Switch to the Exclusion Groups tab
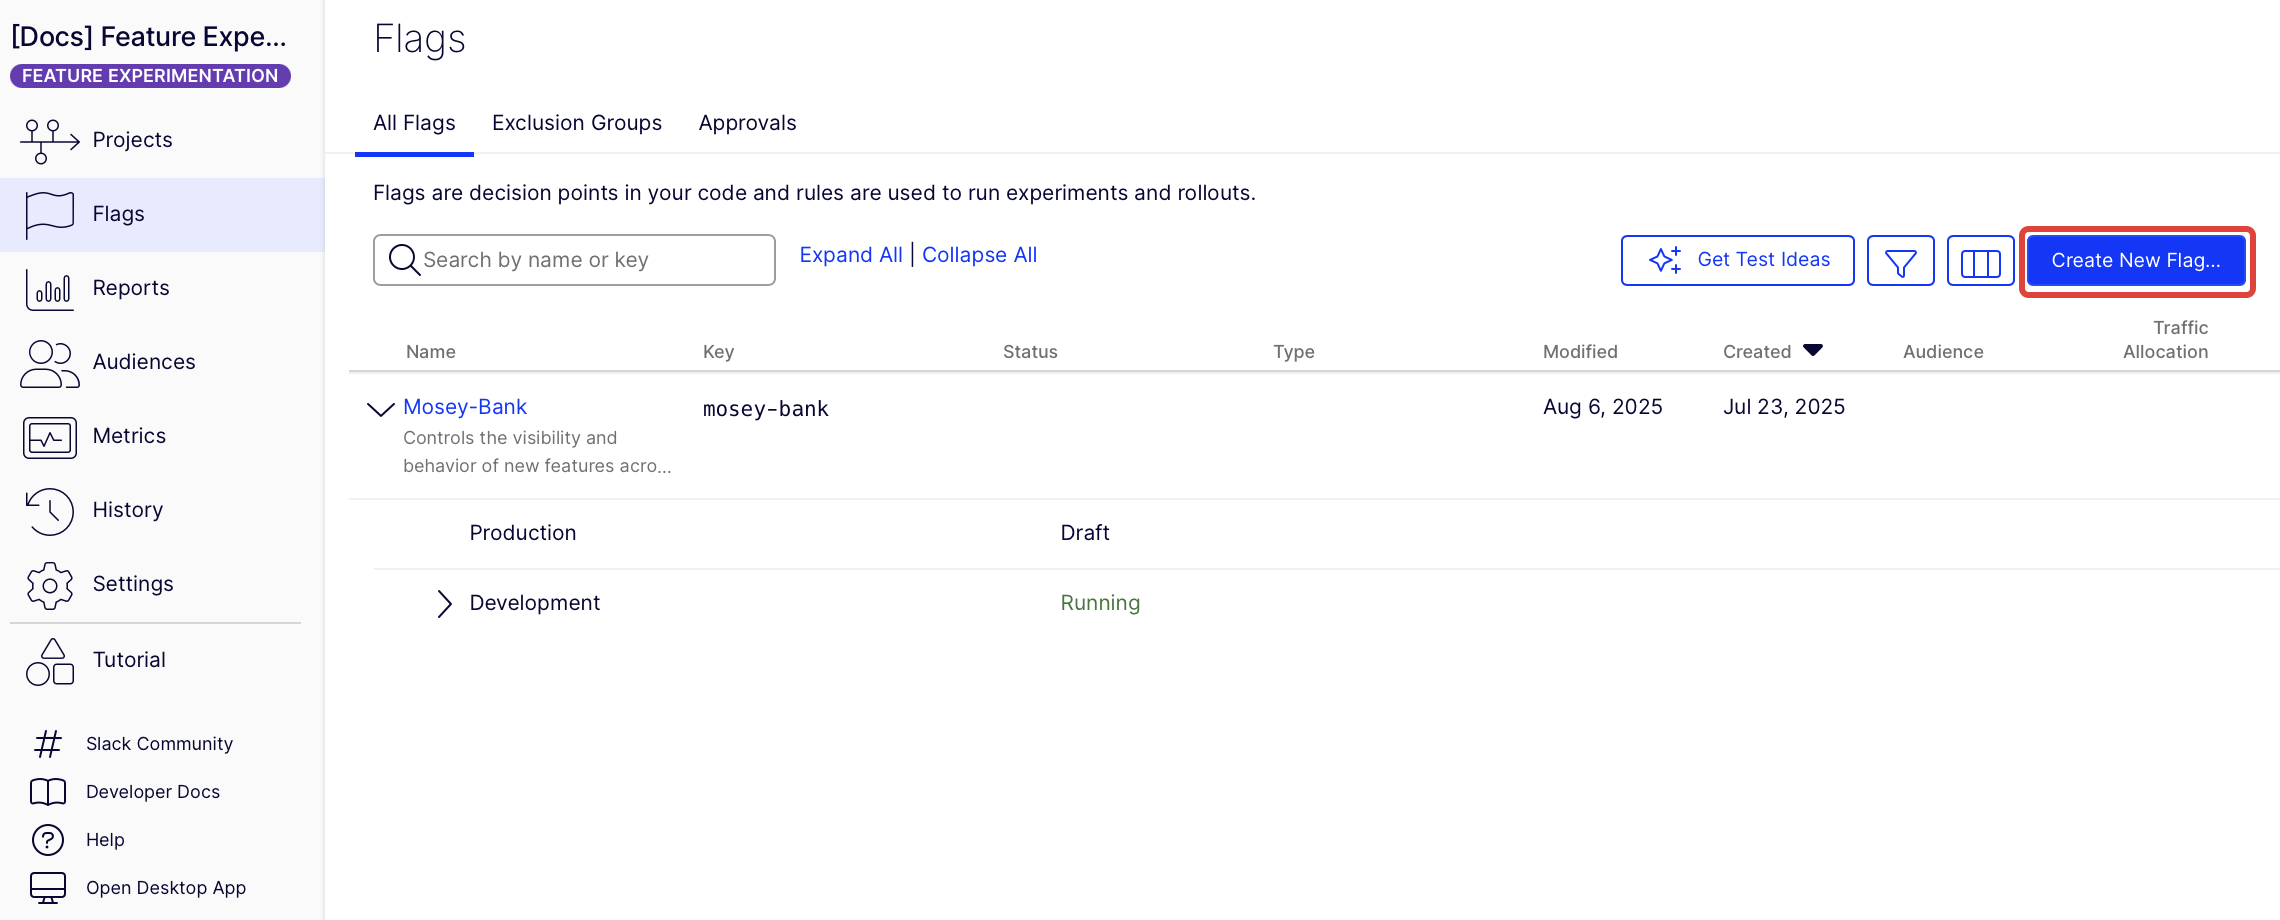The image size is (2280, 920). tap(576, 123)
